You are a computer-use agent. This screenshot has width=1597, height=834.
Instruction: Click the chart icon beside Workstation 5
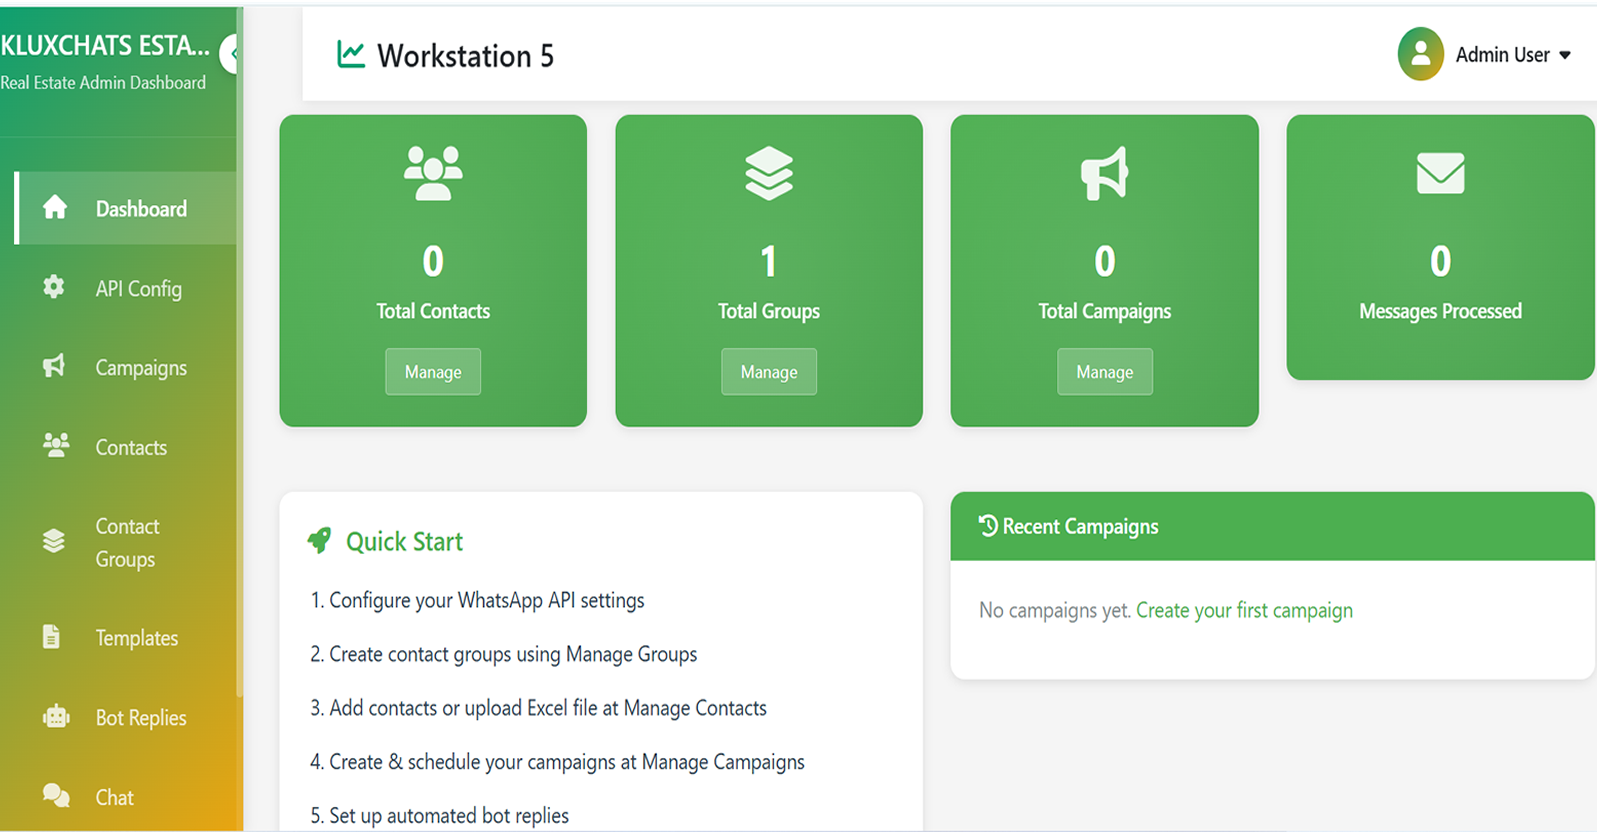pos(351,54)
